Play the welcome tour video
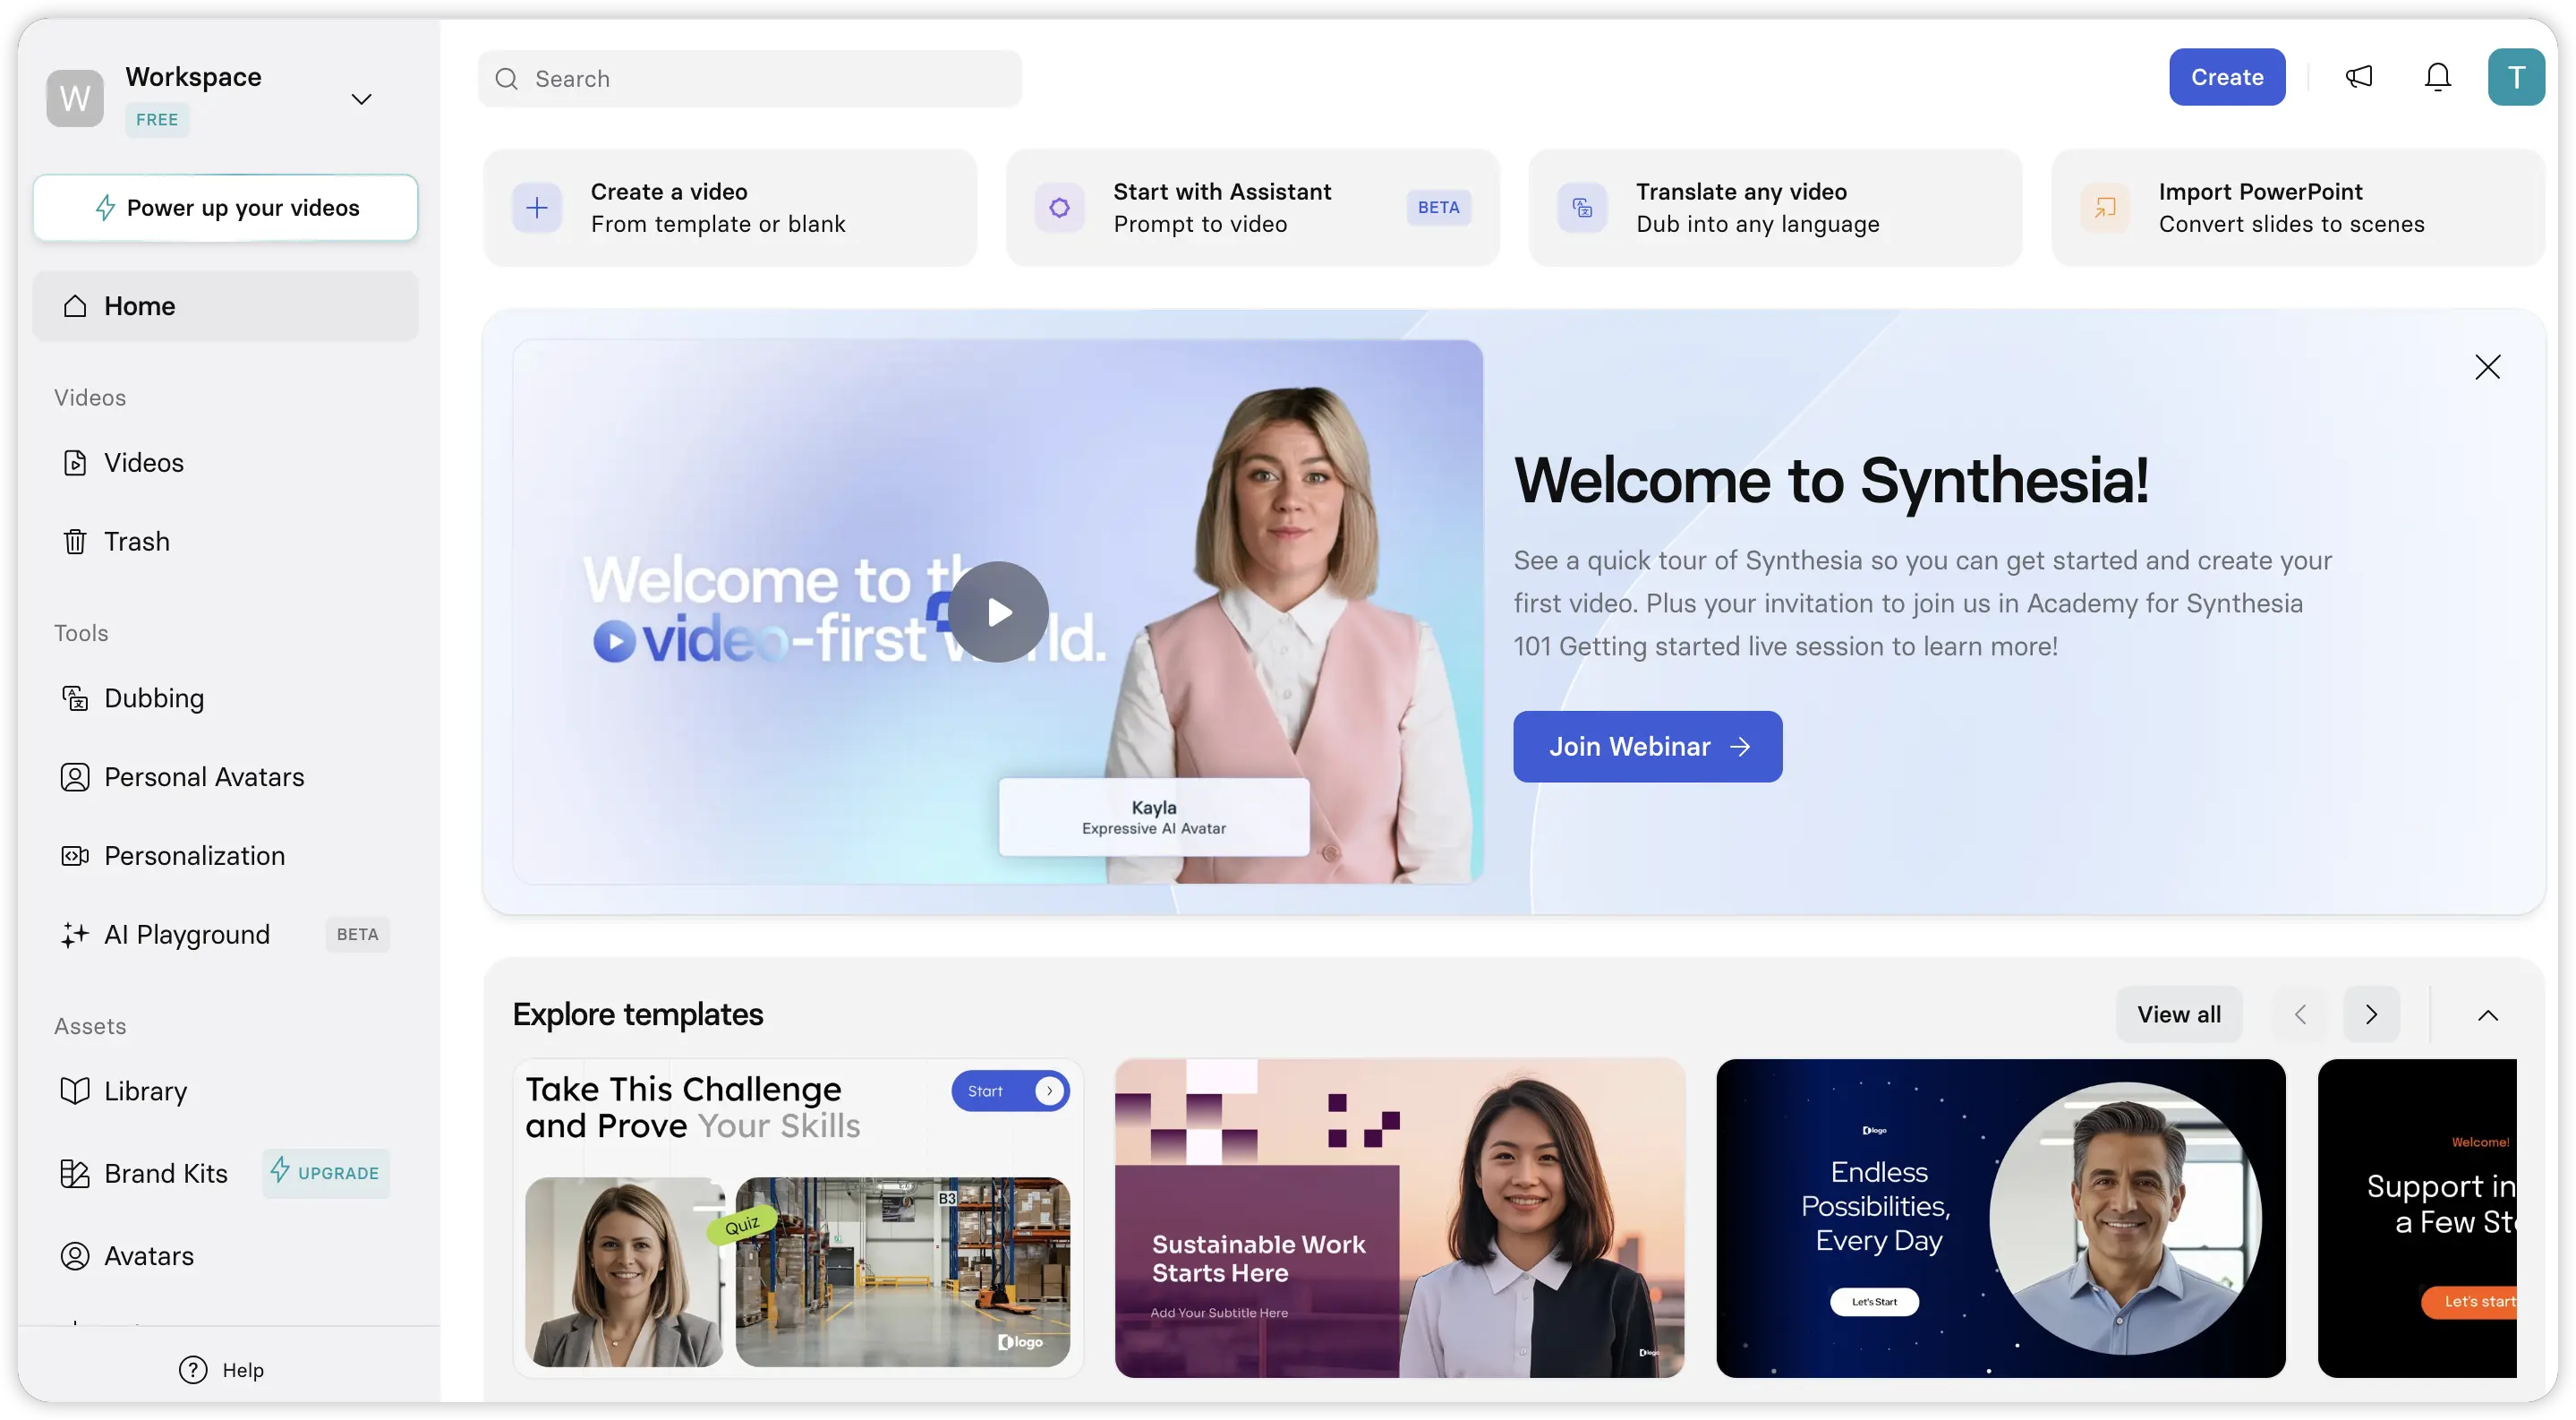 tap(998, 612)
